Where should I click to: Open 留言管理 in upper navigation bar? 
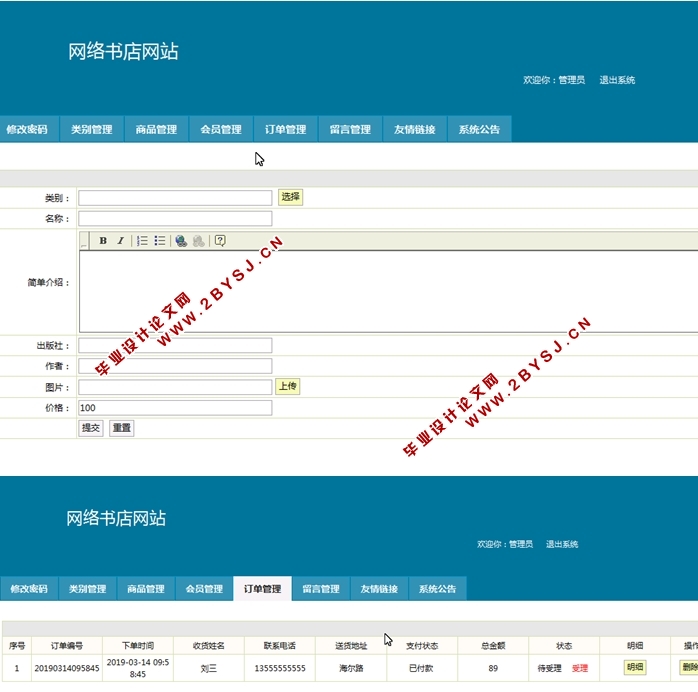tap(350, 129)
